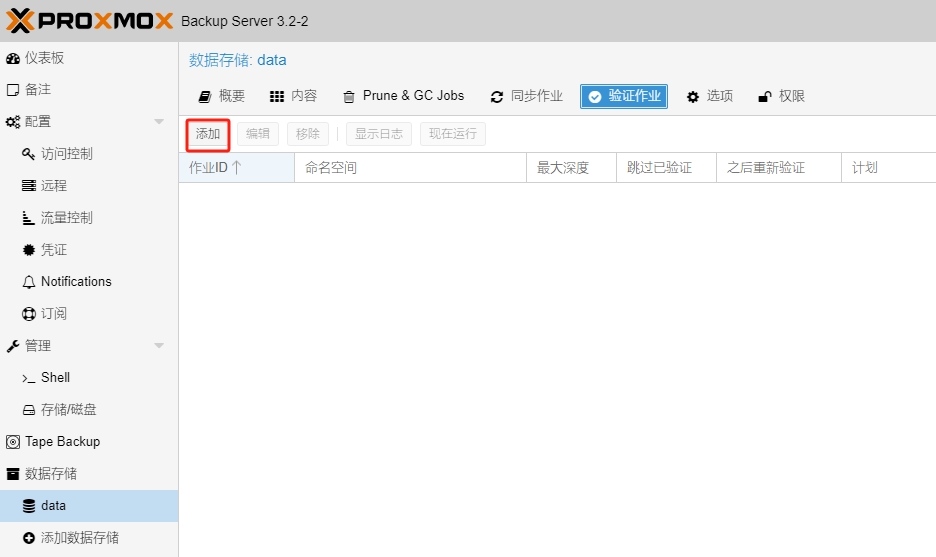This screenshot has width=936, height=557.
Task: Switch to 概要 summary tab
Action: [221, 96]
